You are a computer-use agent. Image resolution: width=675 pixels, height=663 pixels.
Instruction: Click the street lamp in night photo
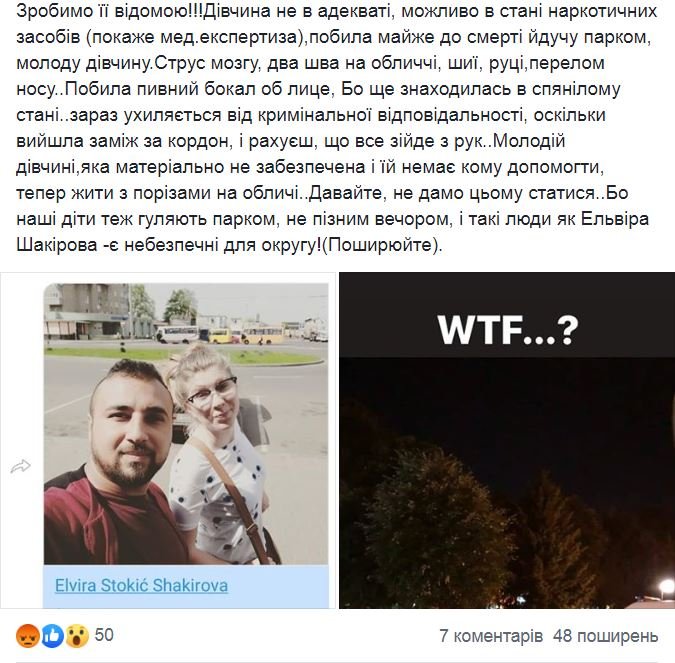coord(666,588)
